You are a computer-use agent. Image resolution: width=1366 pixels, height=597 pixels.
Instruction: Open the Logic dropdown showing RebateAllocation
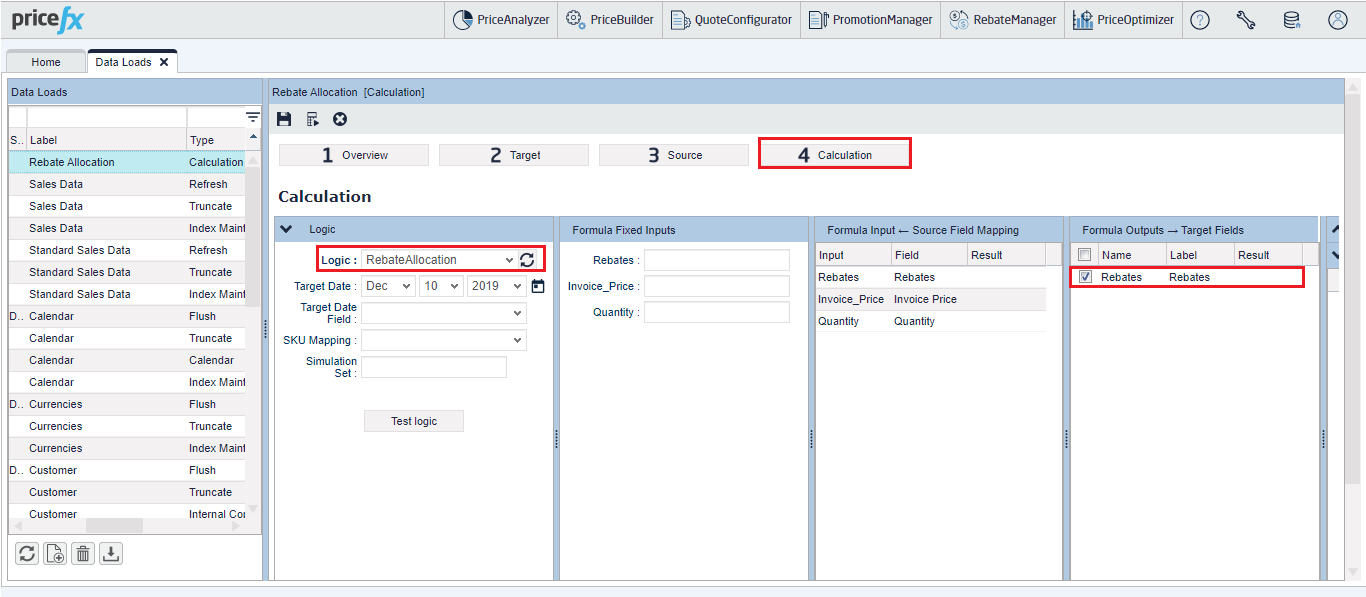click(x=438, y=260)
